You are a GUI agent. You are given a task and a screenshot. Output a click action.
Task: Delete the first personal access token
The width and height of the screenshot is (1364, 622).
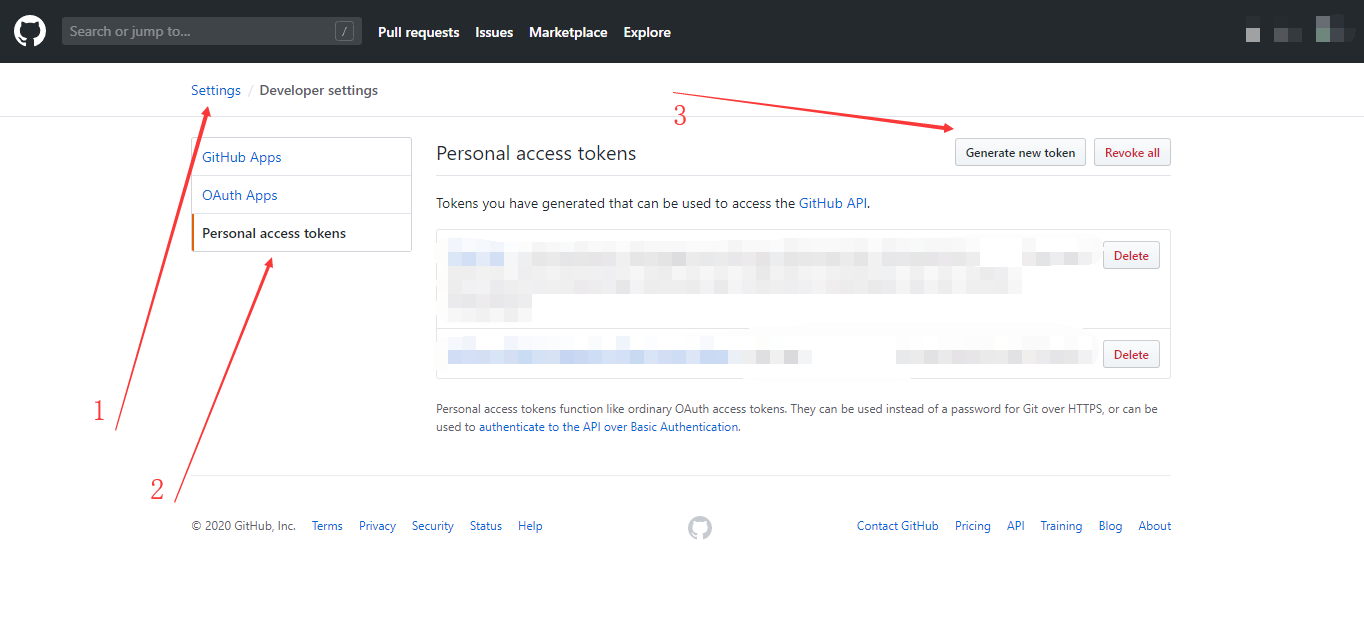point(1131,255)
